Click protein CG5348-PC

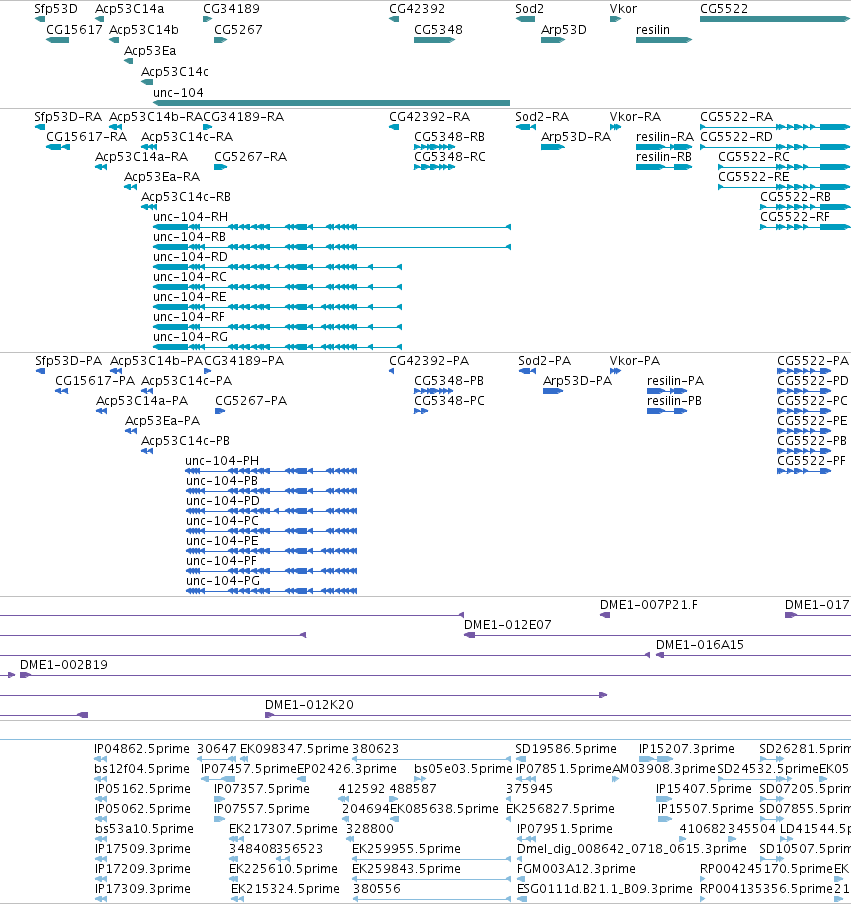click(421, 411)
